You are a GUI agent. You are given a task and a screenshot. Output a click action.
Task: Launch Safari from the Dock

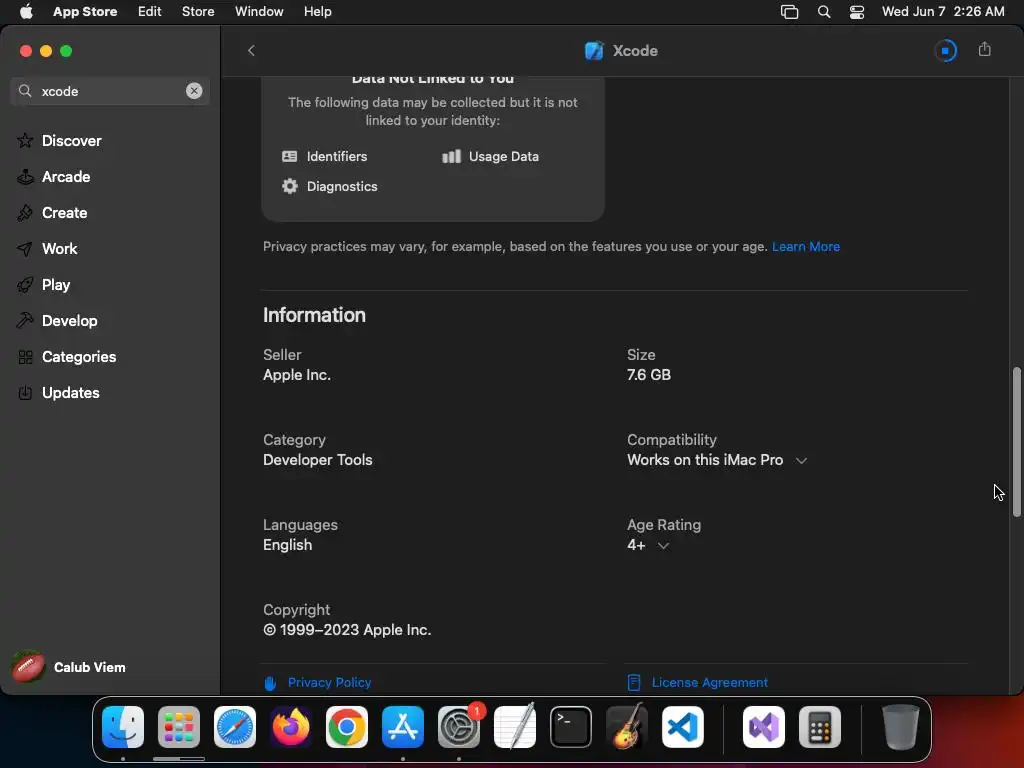point(235,727)
